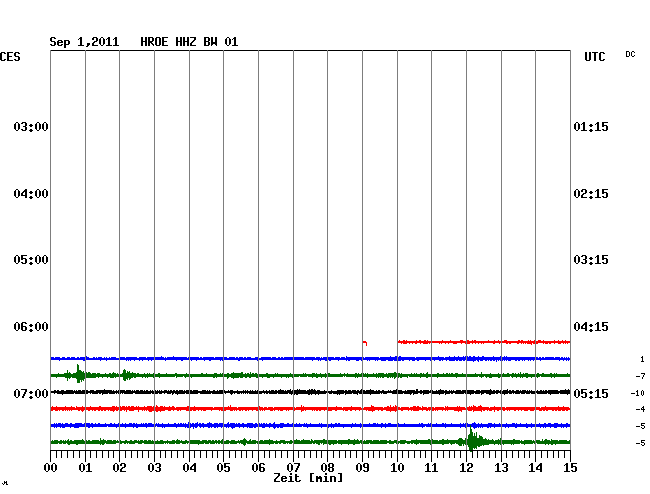Viewport: 650px width, 494px height.
Task: Click the date label Sep 1,2011
Action: click(x=84, y=42)
